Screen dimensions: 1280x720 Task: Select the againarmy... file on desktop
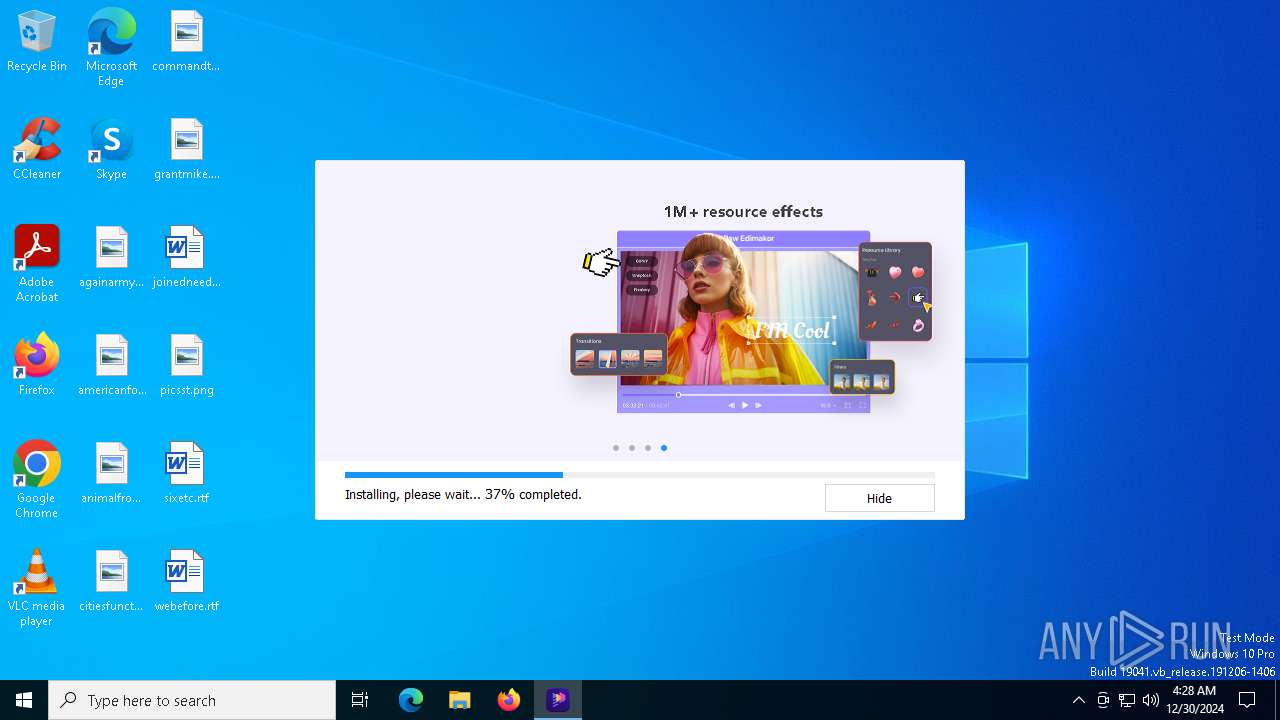pos(111,258)
